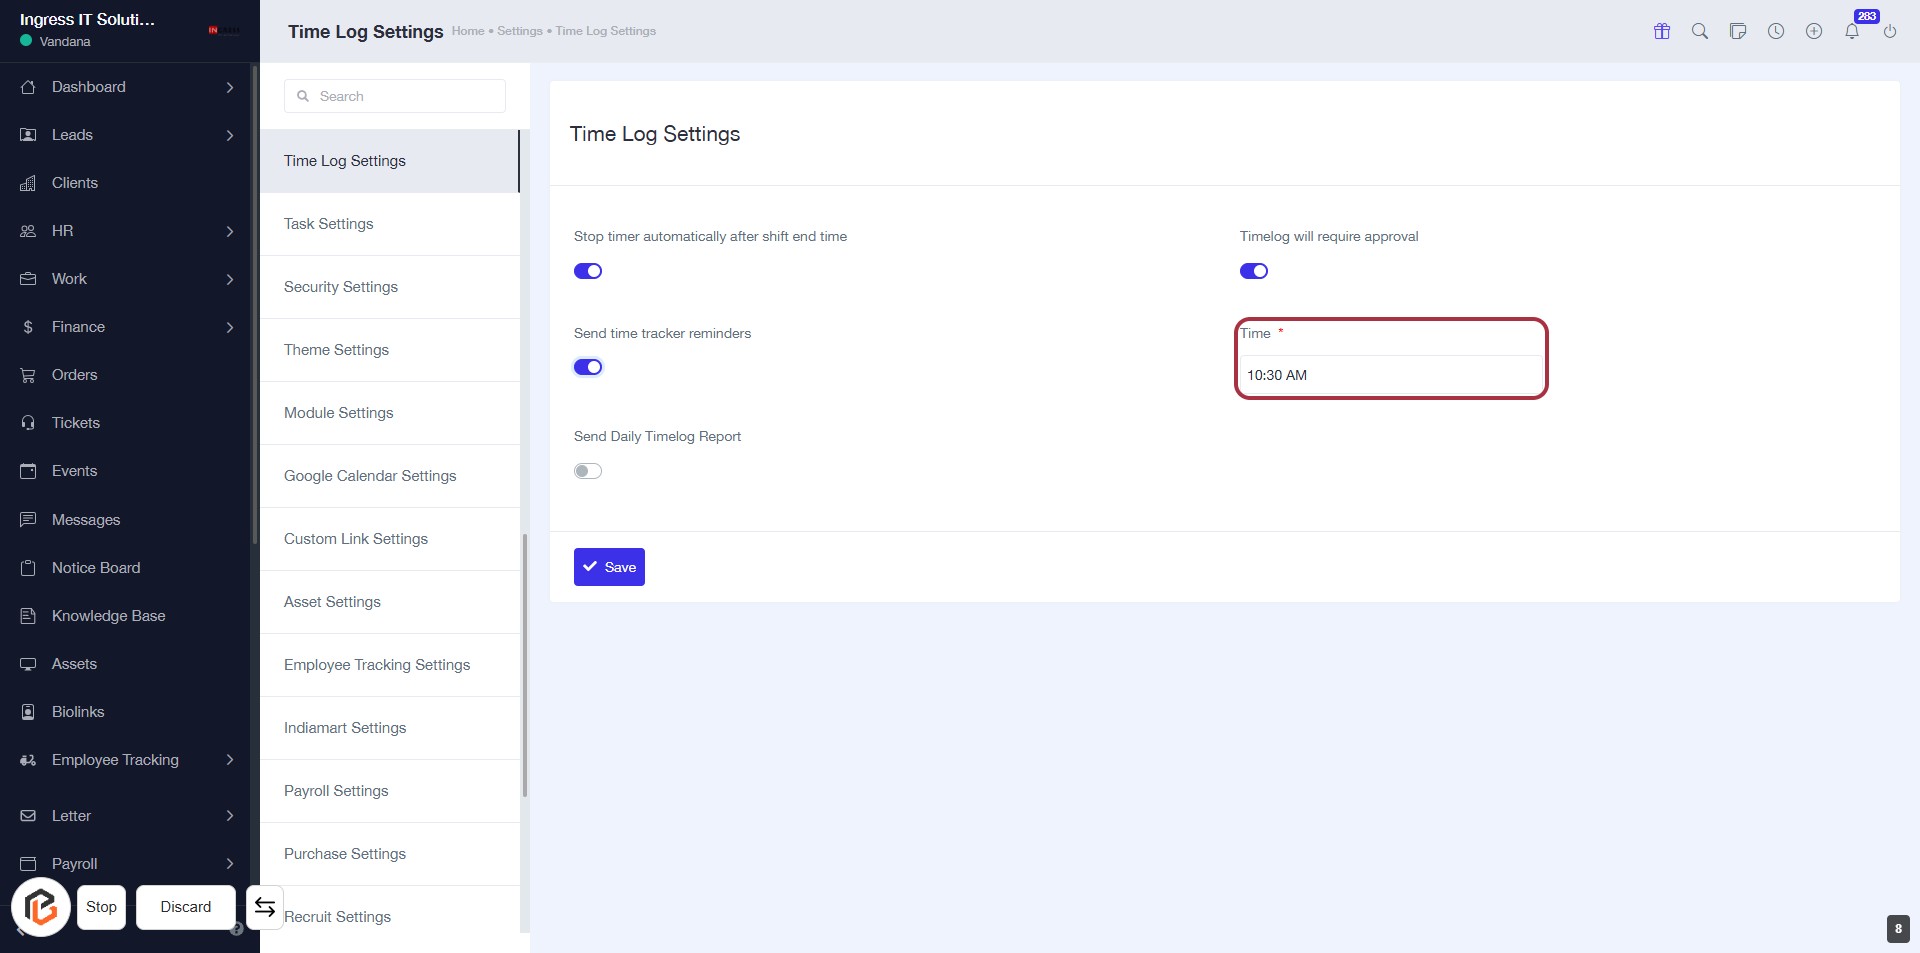Open the search magnifier icon in header
This screenshot has width=1920, height=953.
click(1700, 31)
